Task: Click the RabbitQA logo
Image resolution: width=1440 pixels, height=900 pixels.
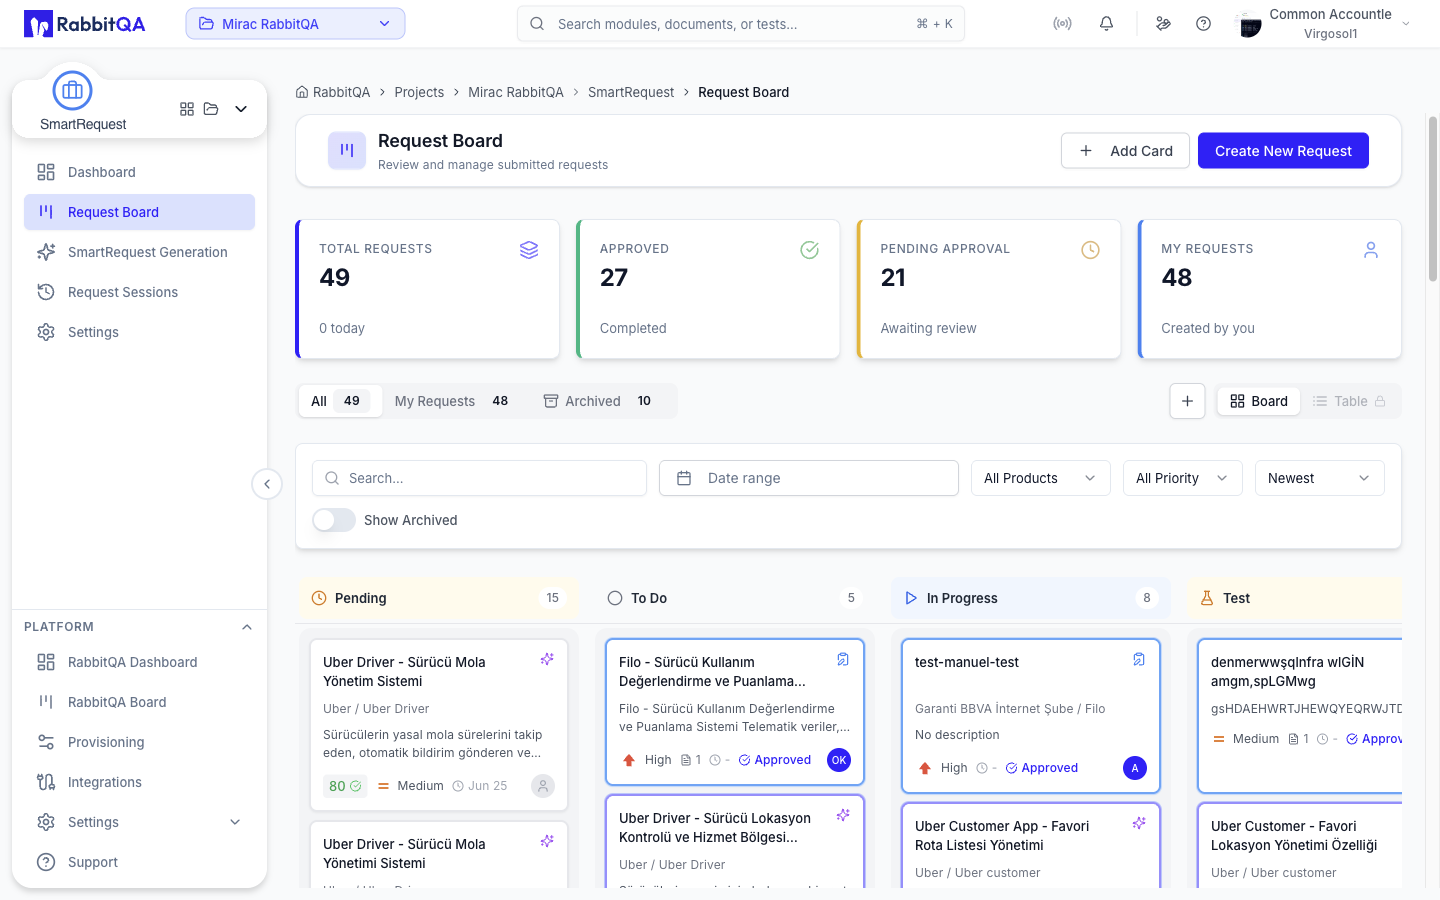Action: (x=85, y=24)
